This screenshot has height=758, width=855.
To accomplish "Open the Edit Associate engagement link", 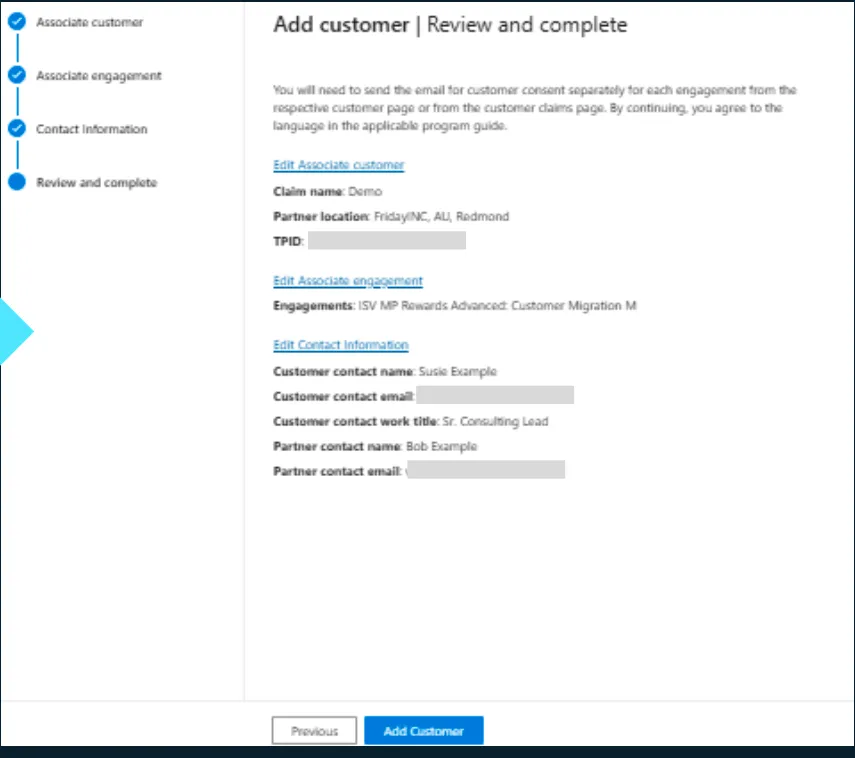I will click(x=348, y=281).
